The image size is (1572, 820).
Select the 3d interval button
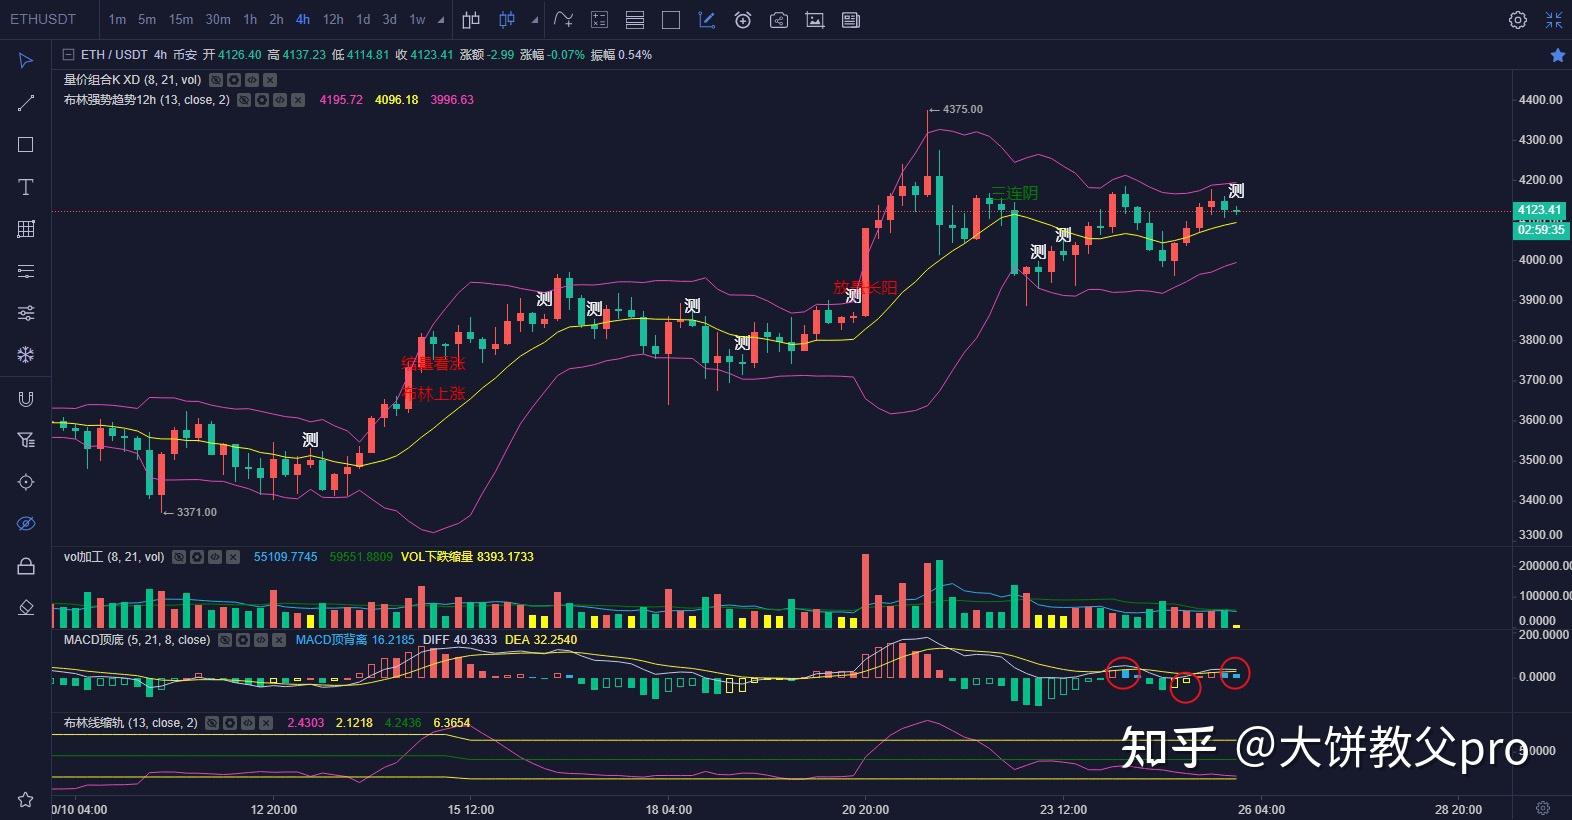point(389,20)
